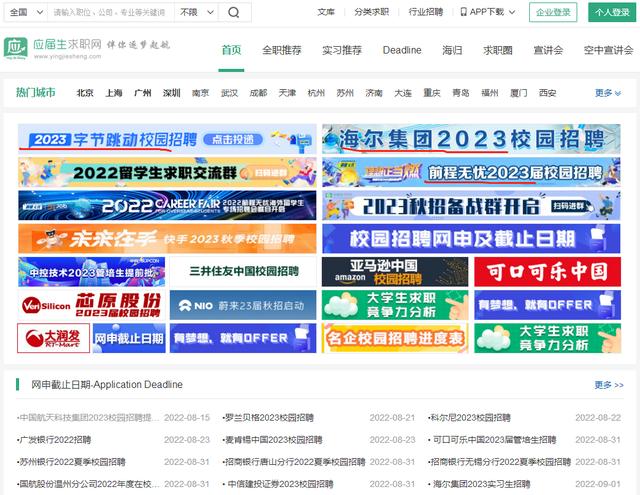
Task: Select 上海 from hot cities
Action: 114,93
